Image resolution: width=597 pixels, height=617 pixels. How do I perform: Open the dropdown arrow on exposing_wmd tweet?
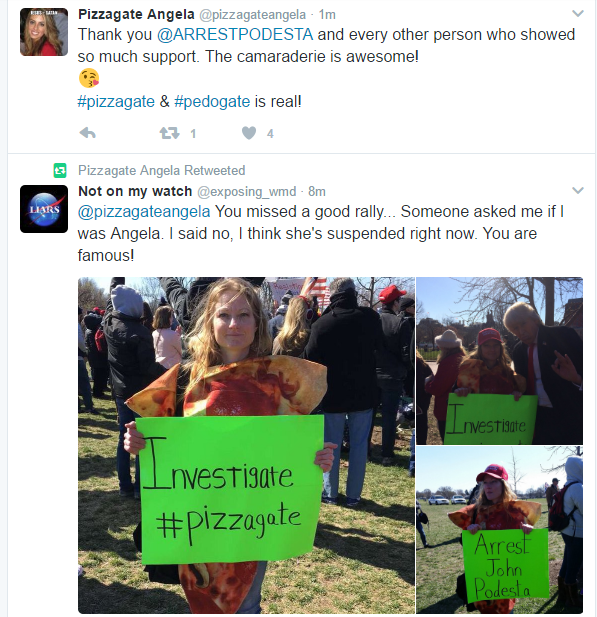coord(577,191)
